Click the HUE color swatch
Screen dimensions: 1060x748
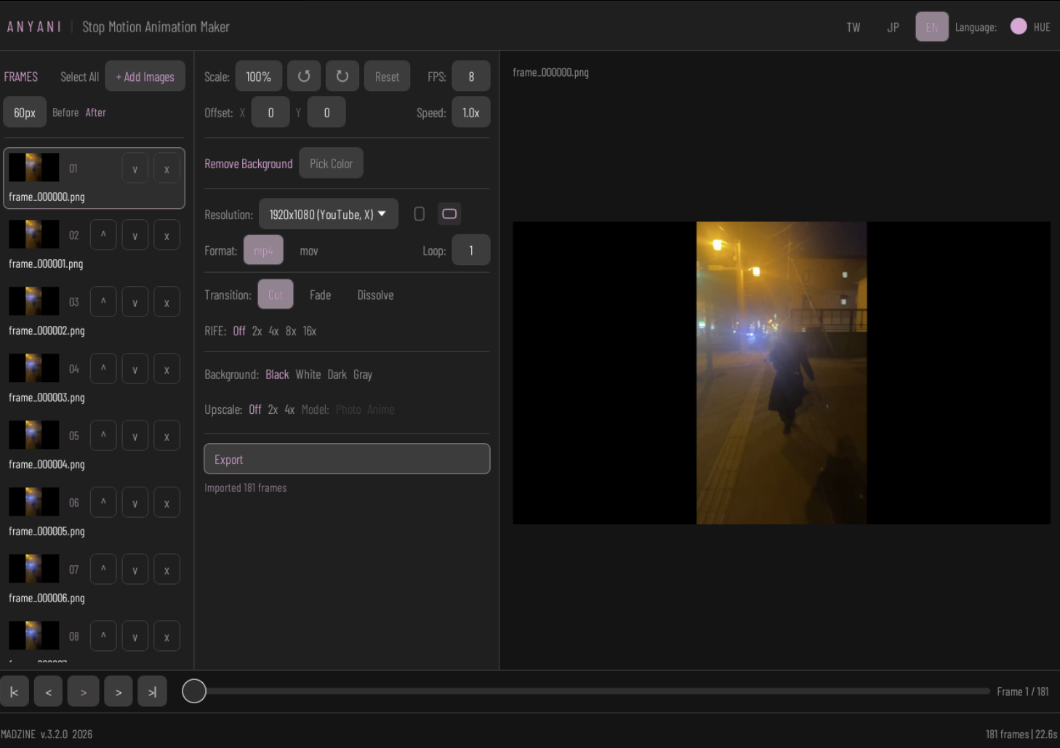(1018, 27)
